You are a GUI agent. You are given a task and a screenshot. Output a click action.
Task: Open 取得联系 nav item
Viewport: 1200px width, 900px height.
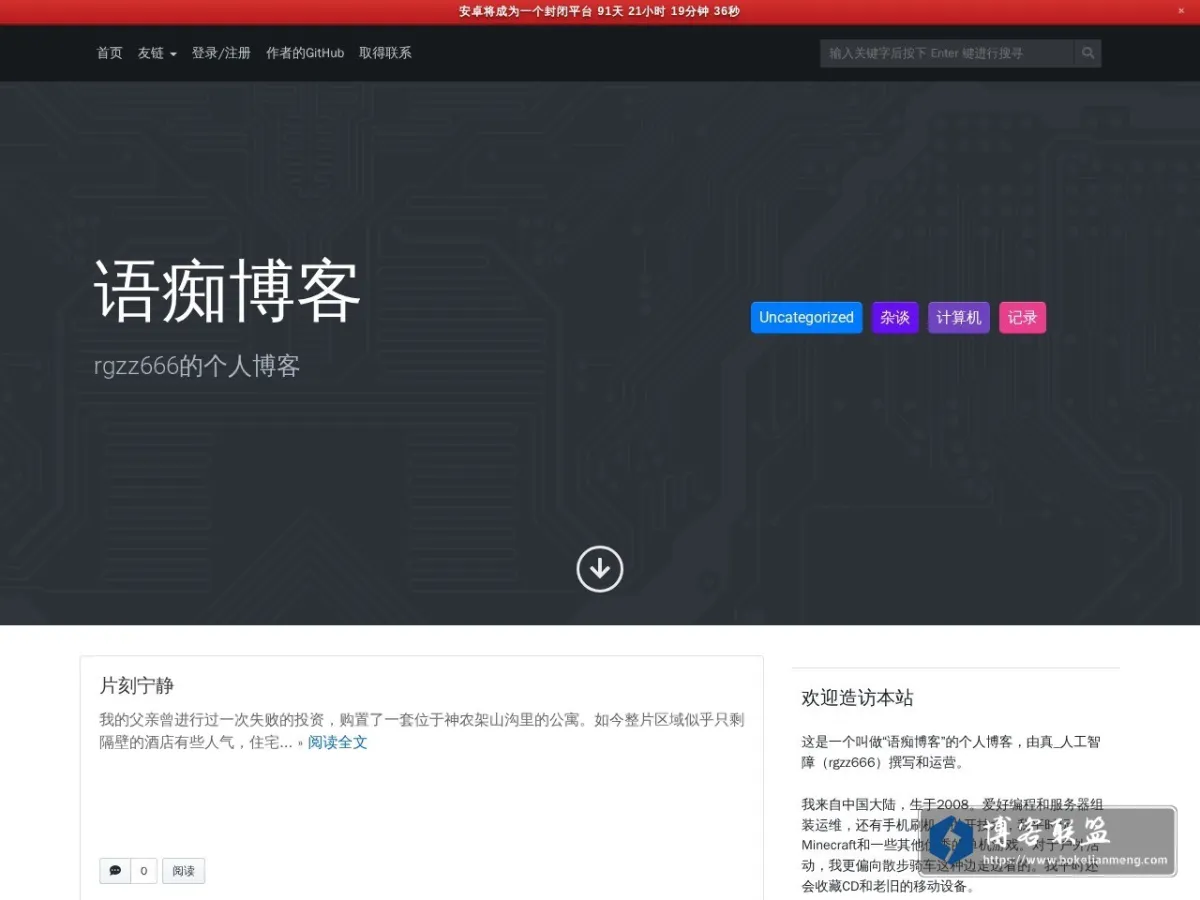point(385,53)
